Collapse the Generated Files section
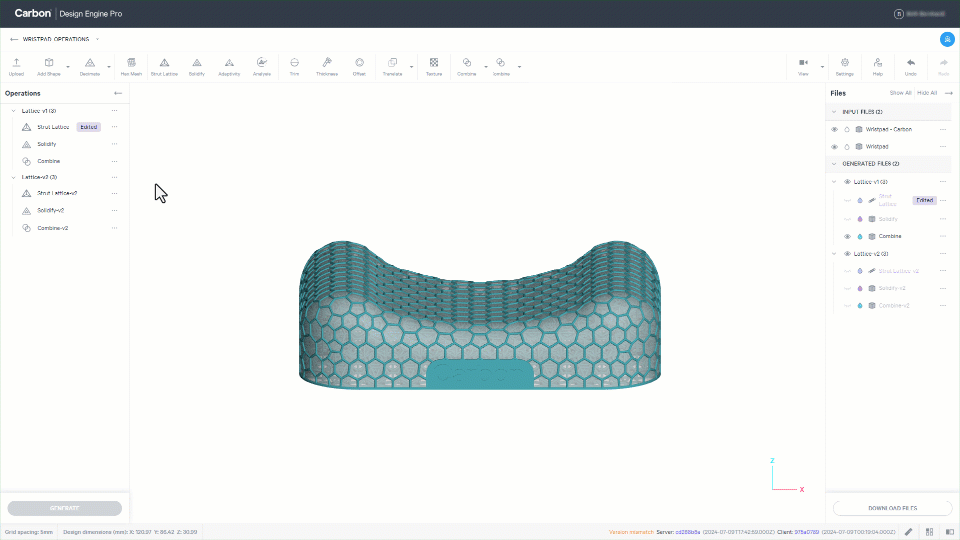The height and width of the screenshot is (540, 960). point(834,163)
